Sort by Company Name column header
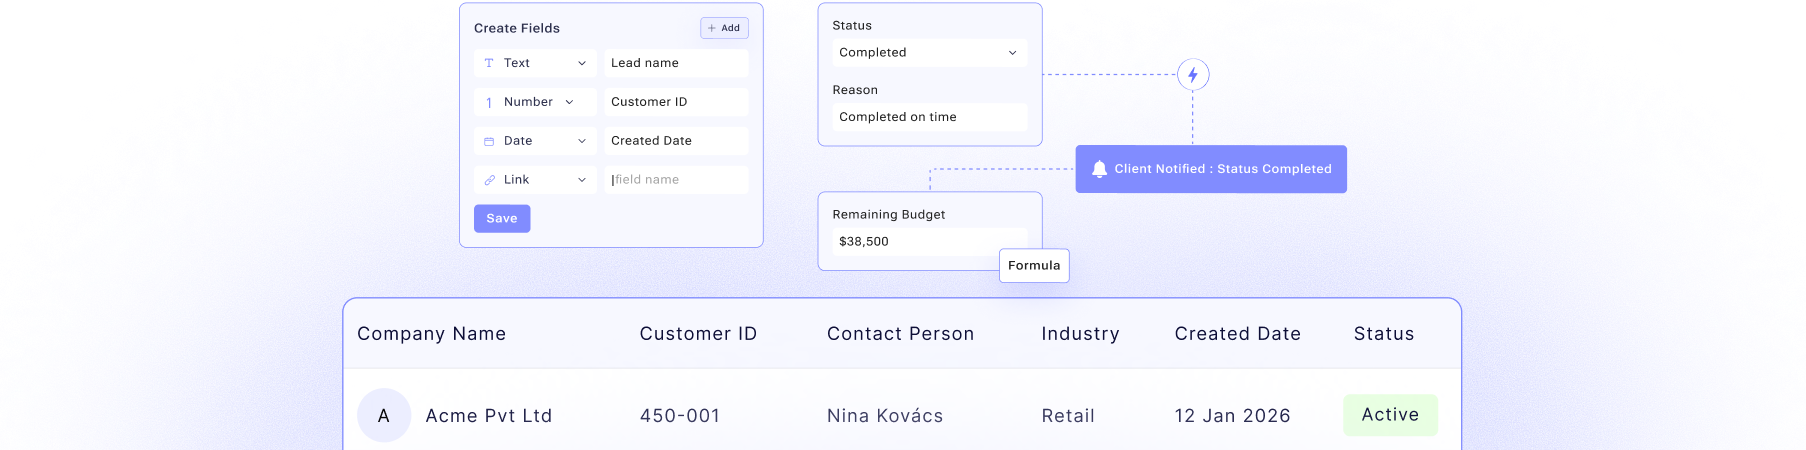Screen dimensions: 1806x450 tap(431, 334)
